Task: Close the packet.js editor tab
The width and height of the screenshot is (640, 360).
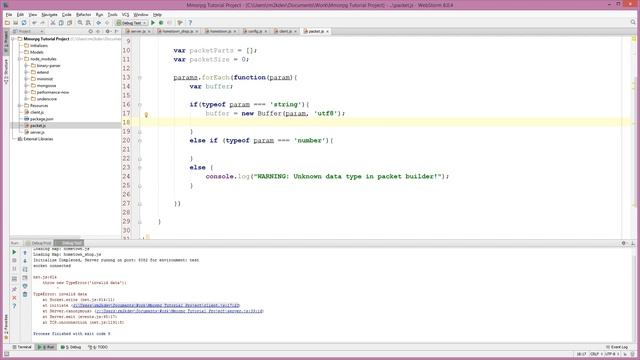Action: pyautogui.click(x=327, y=31)
